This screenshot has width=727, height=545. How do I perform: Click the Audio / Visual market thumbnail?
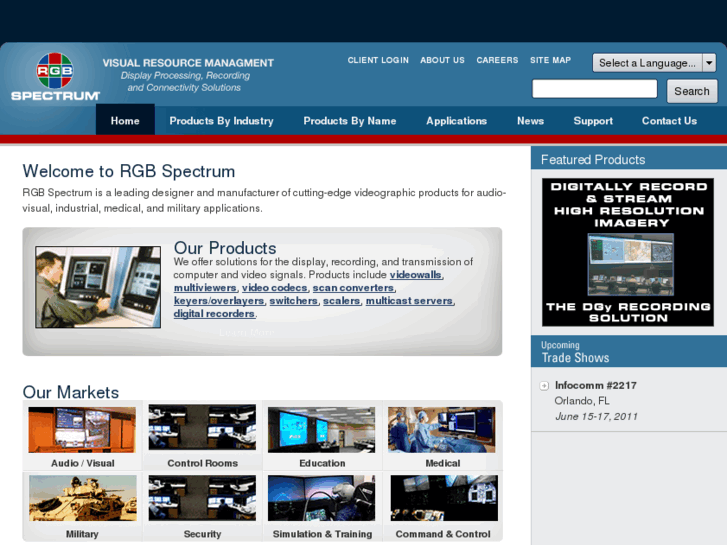click(82, 430)
